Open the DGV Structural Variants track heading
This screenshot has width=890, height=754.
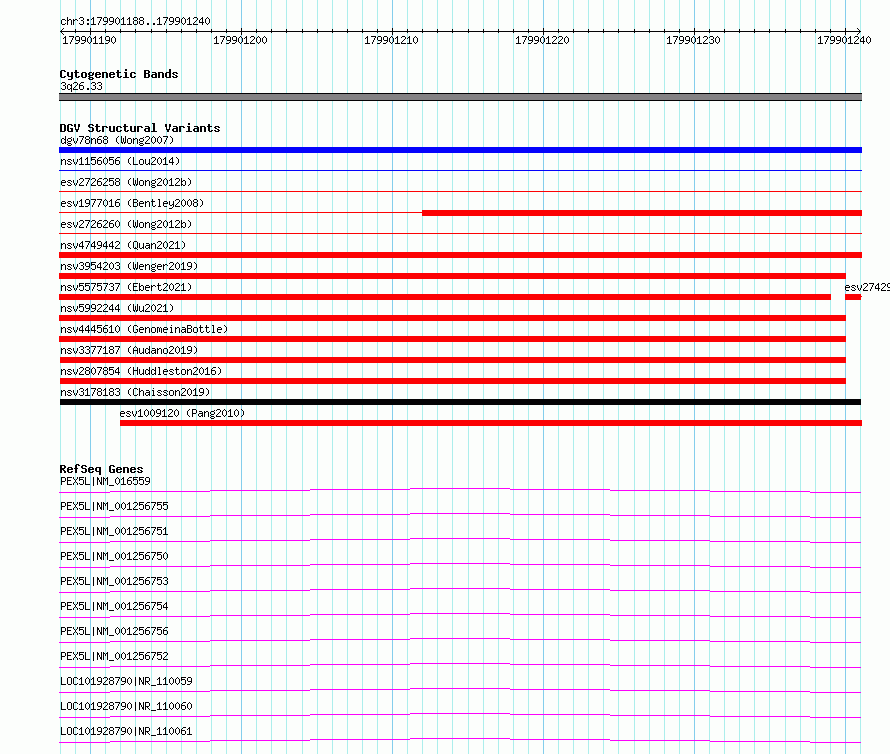coord(140,128)
